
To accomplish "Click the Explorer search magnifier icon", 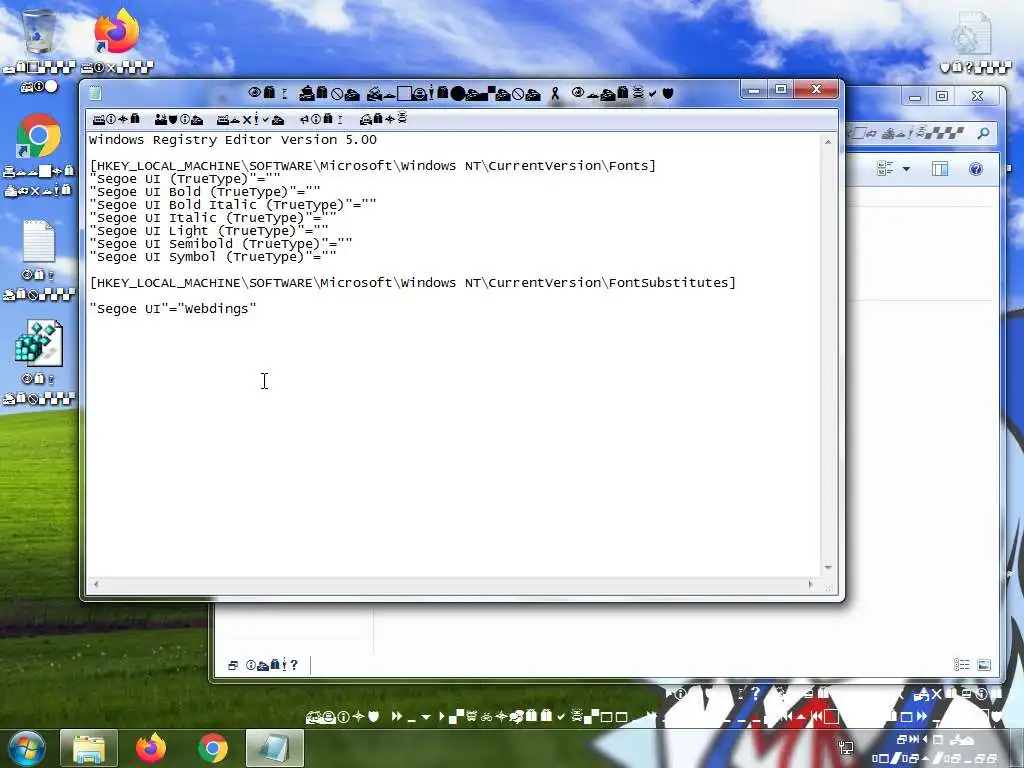I will 983,133.
